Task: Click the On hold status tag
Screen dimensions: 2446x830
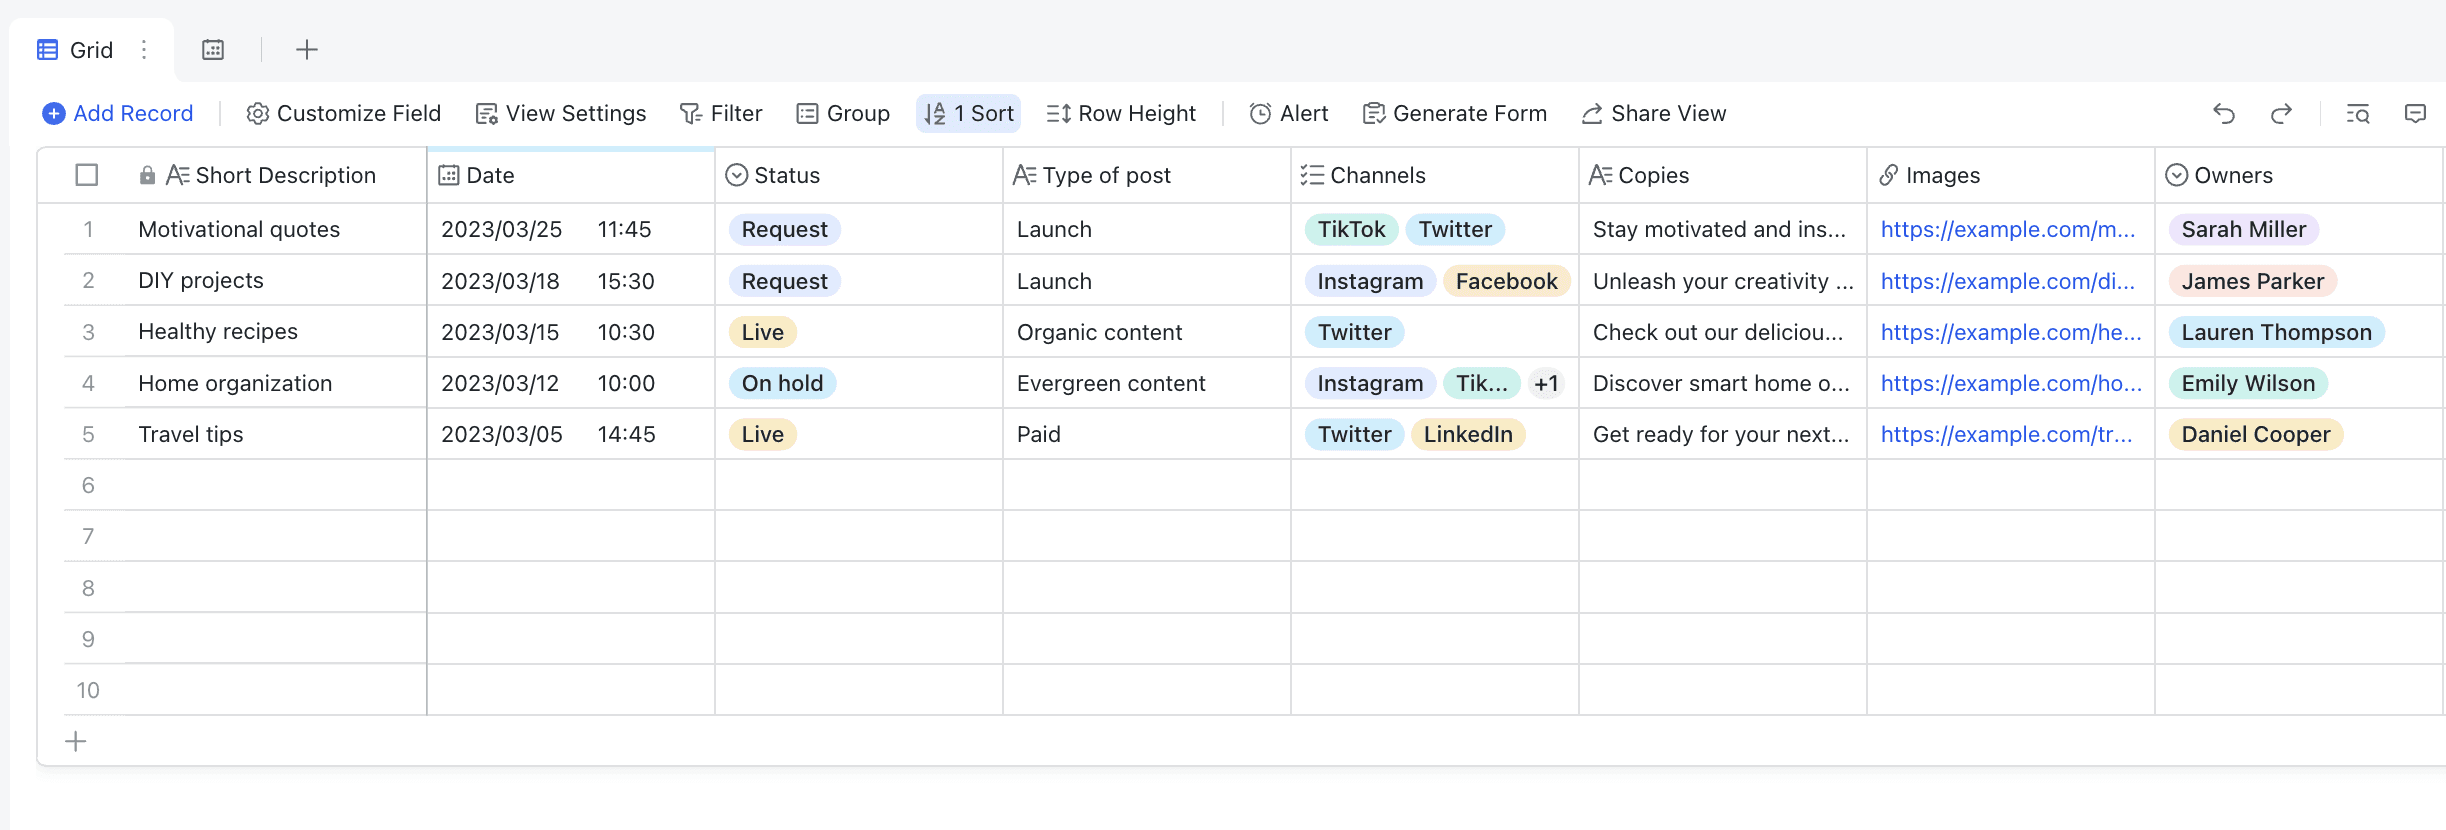Action: coord(782,384)
